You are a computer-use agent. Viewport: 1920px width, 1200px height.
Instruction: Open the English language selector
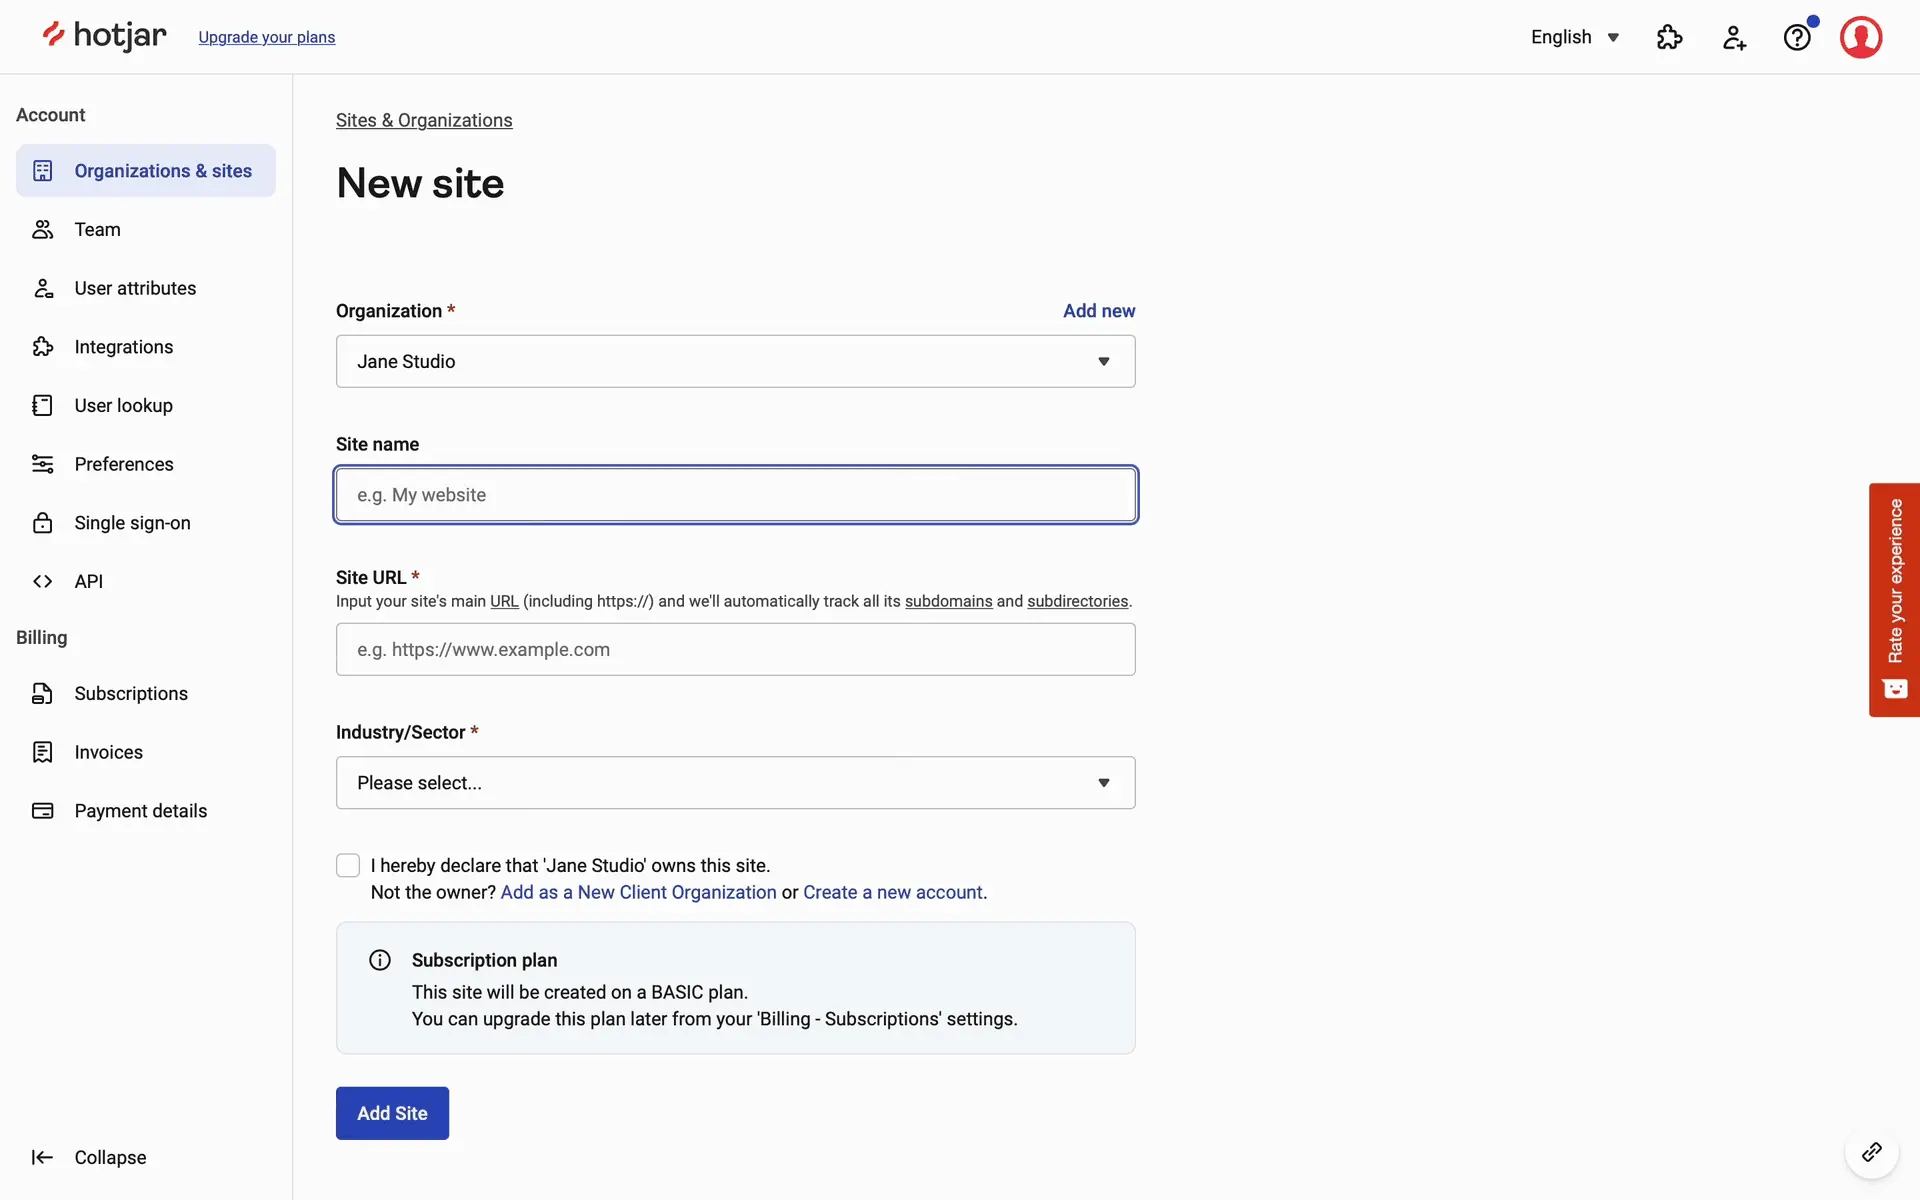(1574, 37)
